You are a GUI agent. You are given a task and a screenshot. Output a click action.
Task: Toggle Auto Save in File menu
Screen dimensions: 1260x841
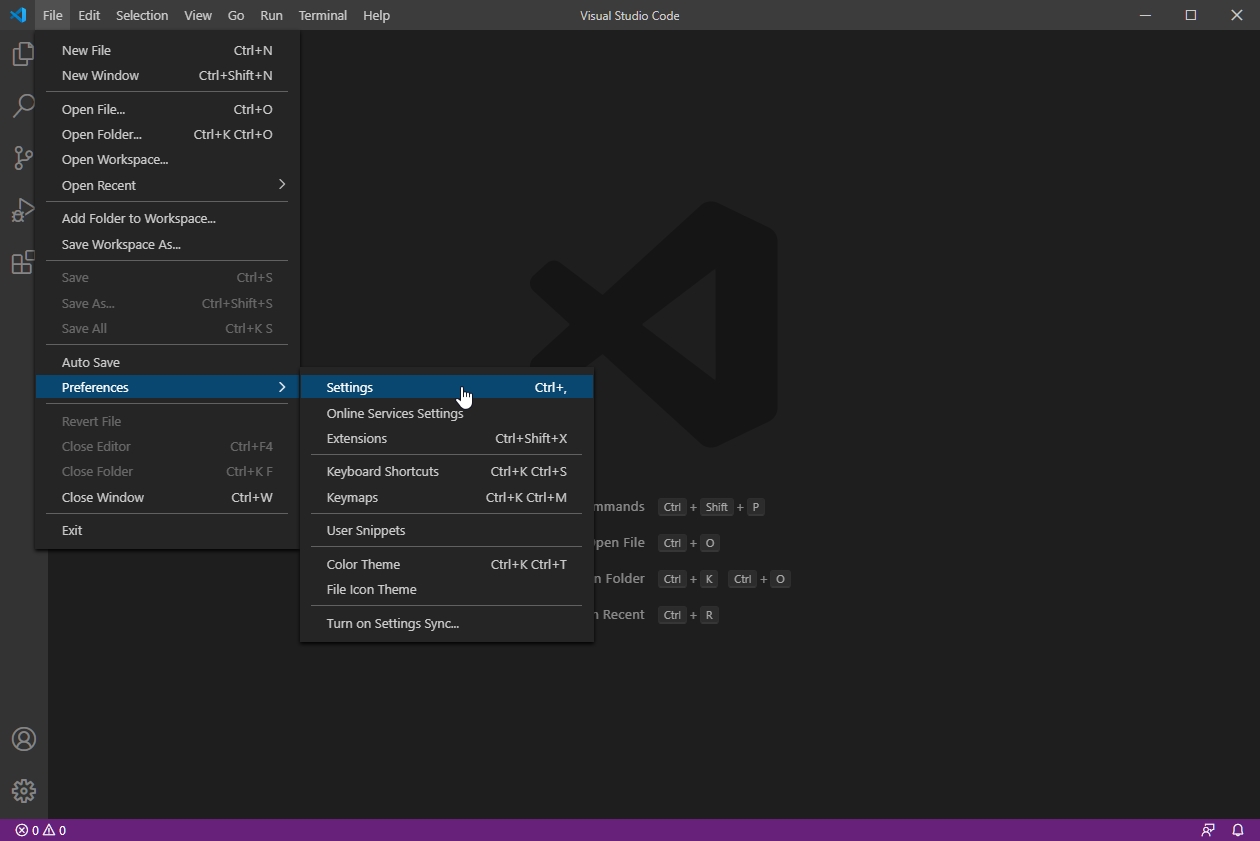[x=167, y=362]
